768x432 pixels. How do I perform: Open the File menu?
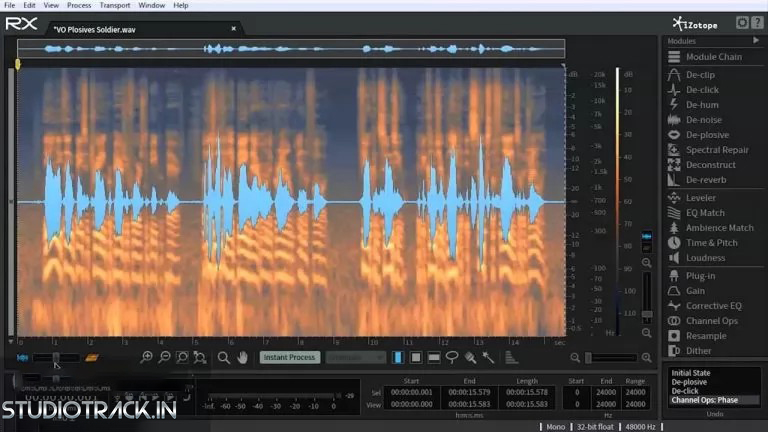click(9, 5)
